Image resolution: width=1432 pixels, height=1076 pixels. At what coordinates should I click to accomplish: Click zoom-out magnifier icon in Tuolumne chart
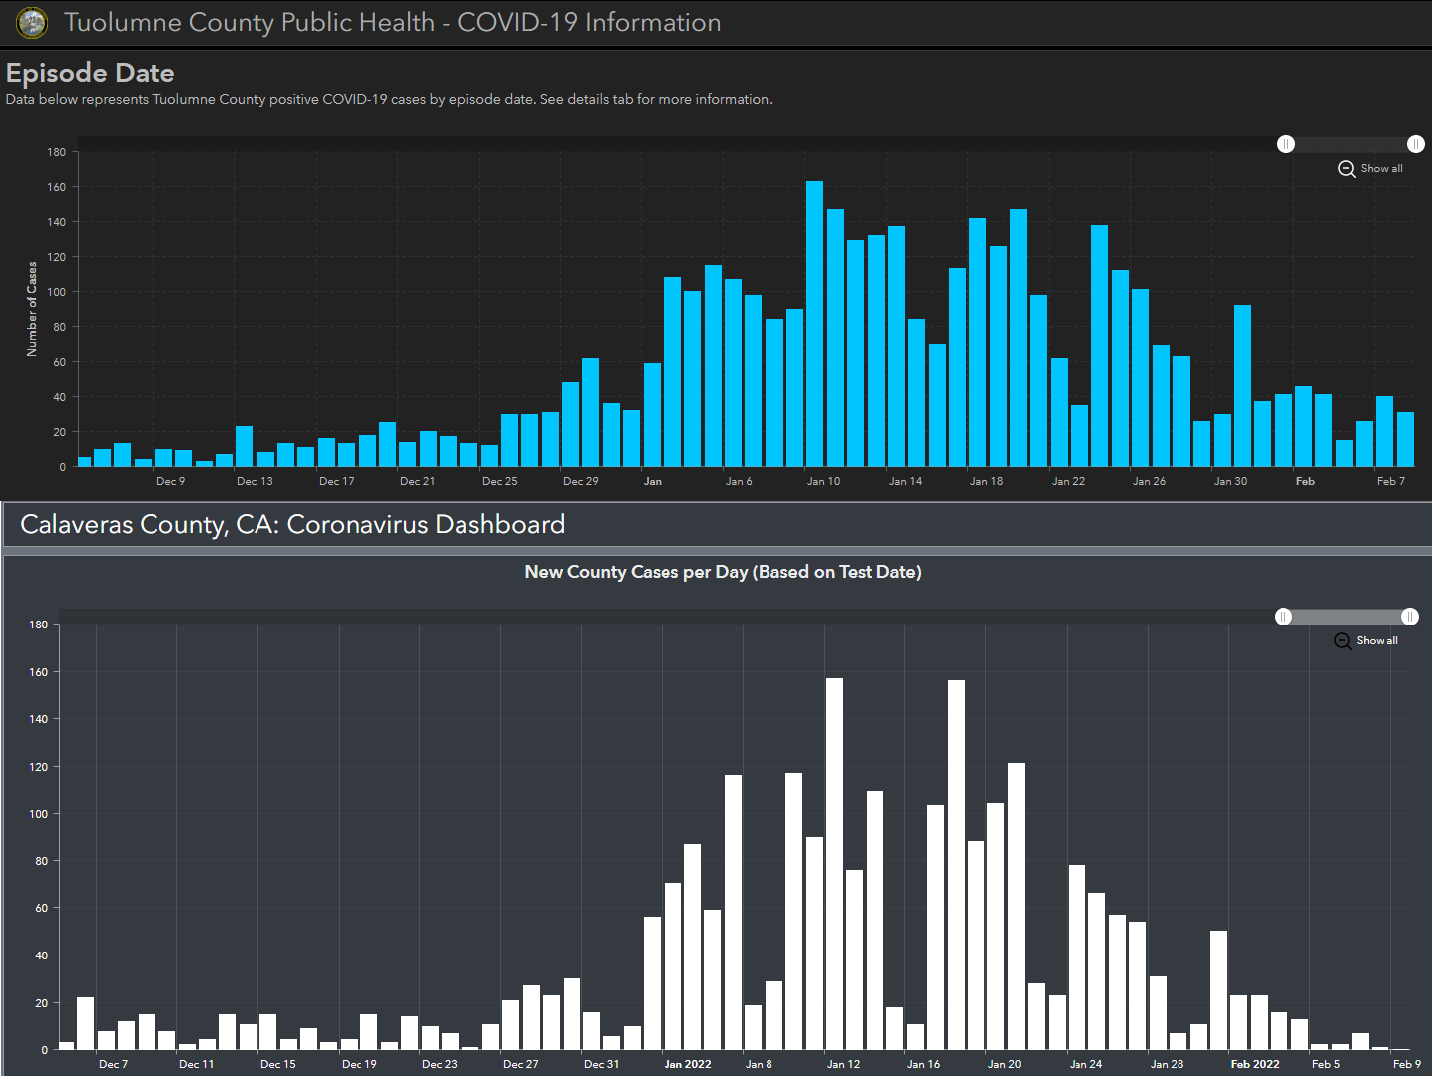point(1346,169)
